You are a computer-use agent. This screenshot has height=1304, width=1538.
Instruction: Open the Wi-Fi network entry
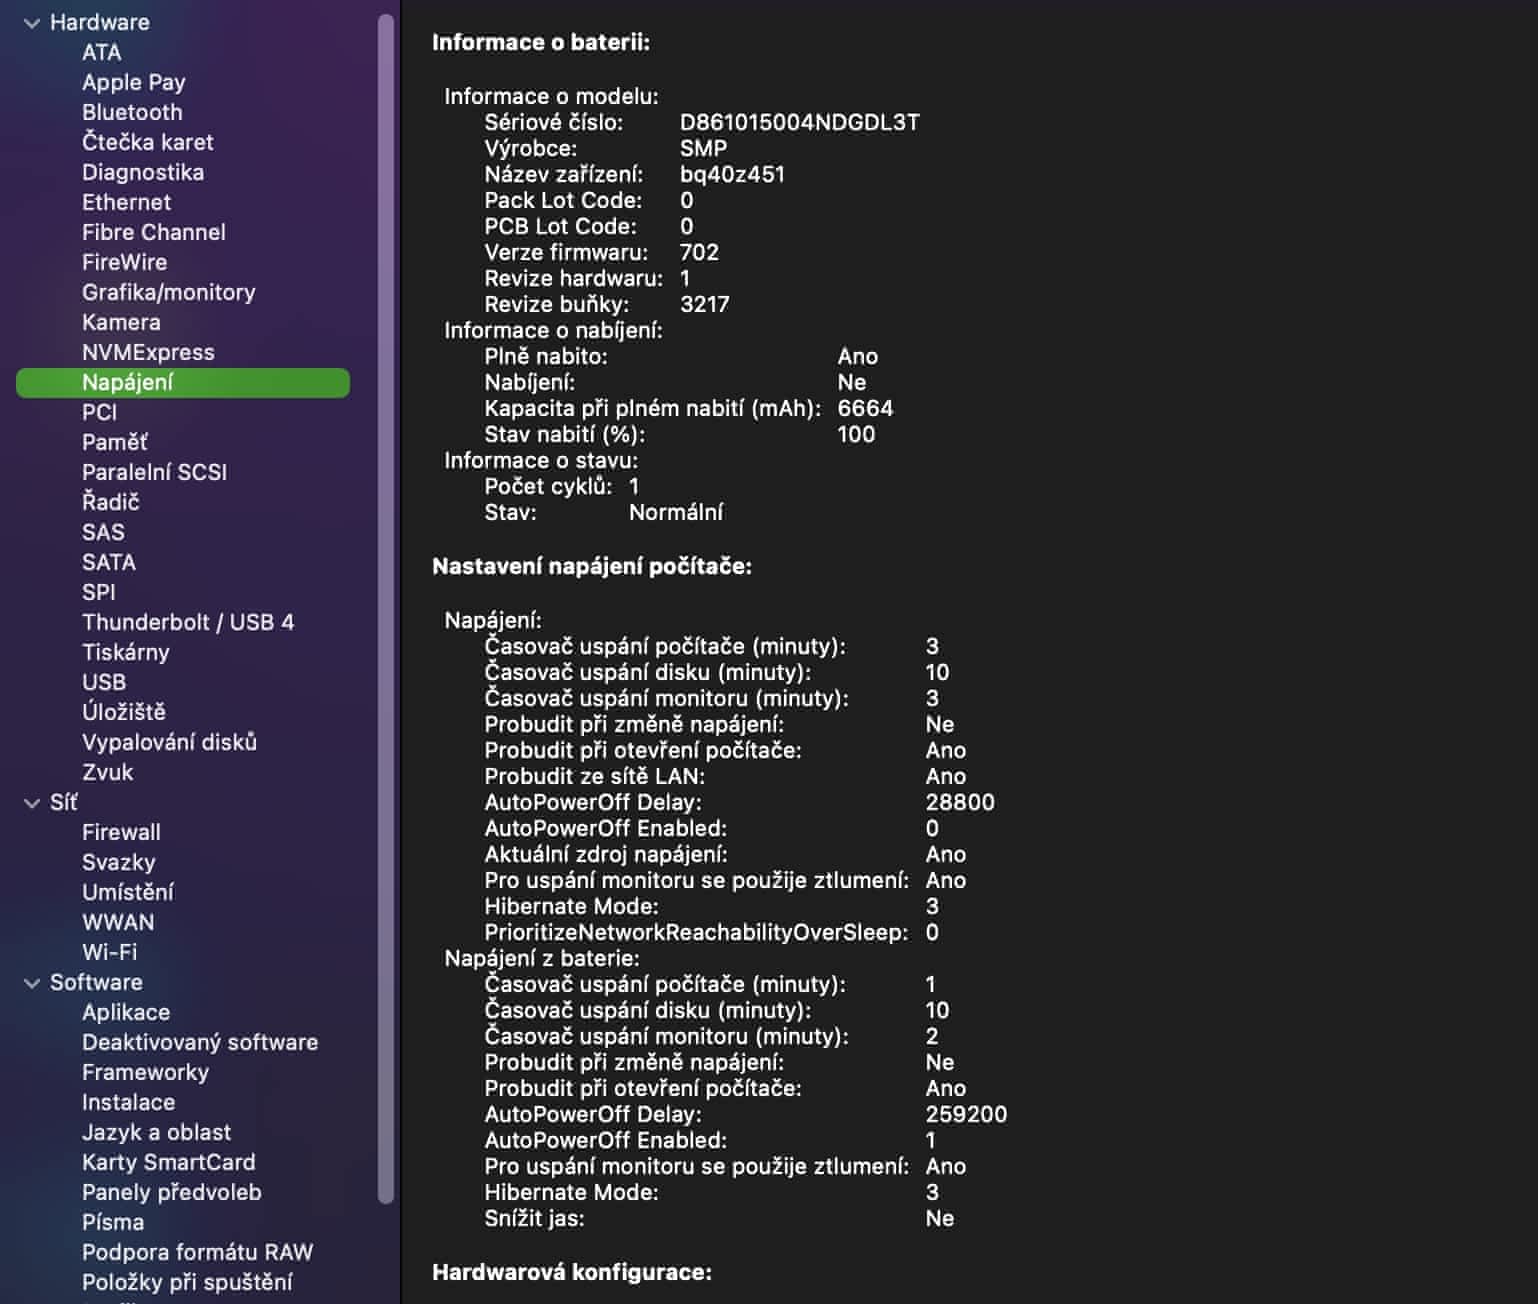[x=109, y=952]
